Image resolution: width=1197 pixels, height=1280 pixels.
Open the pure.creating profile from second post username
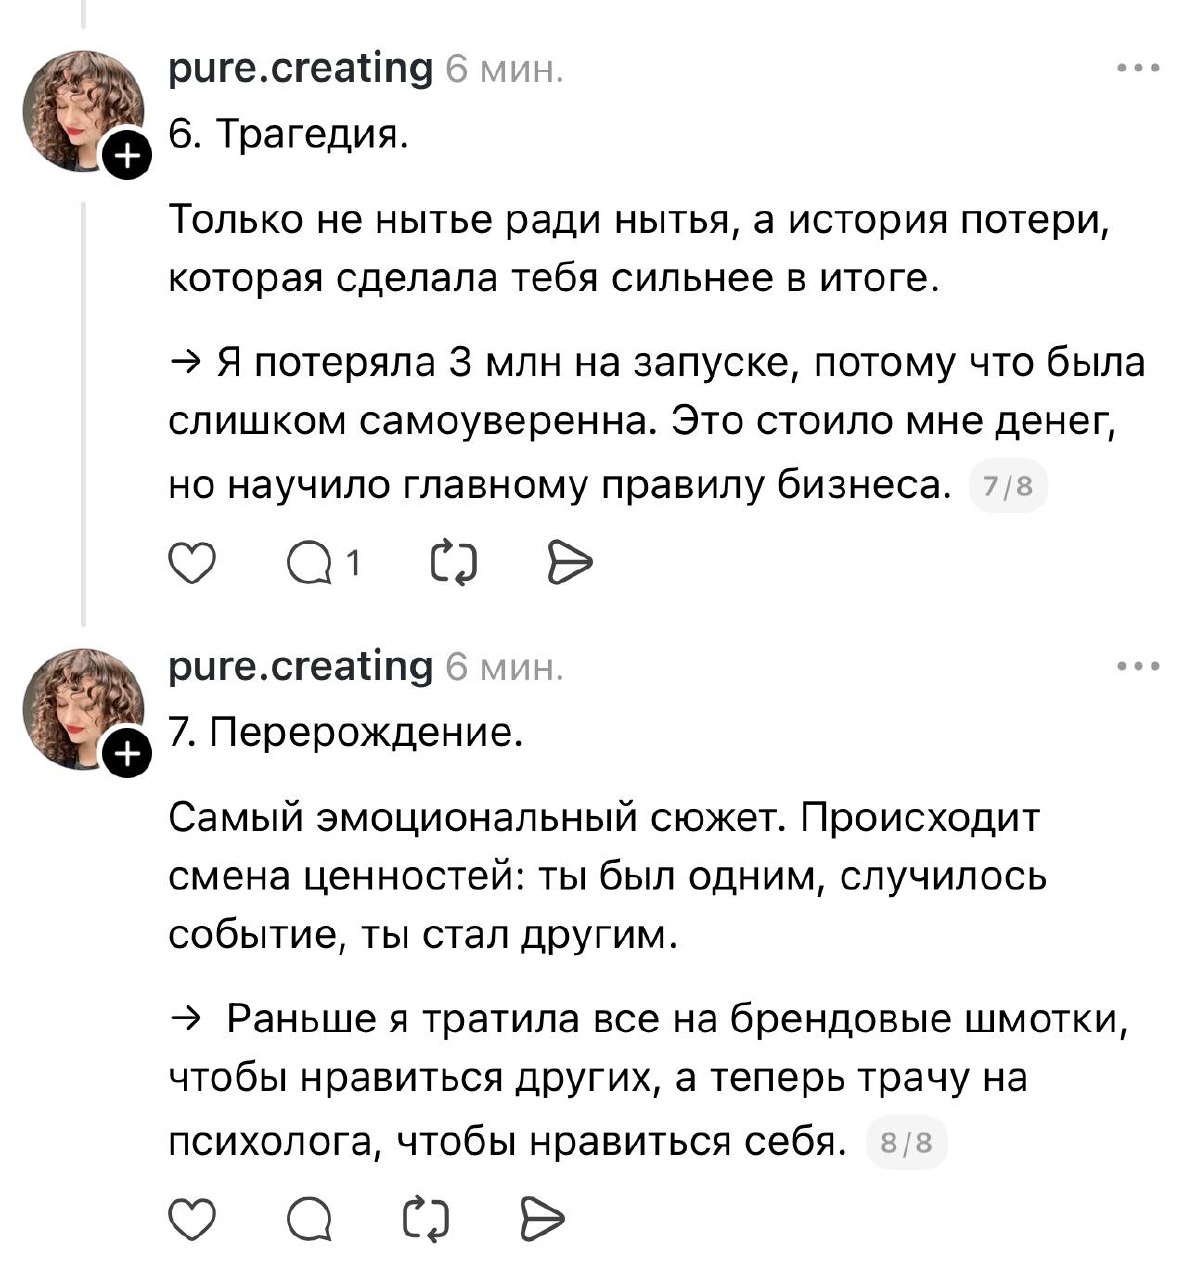pos(300,666)
